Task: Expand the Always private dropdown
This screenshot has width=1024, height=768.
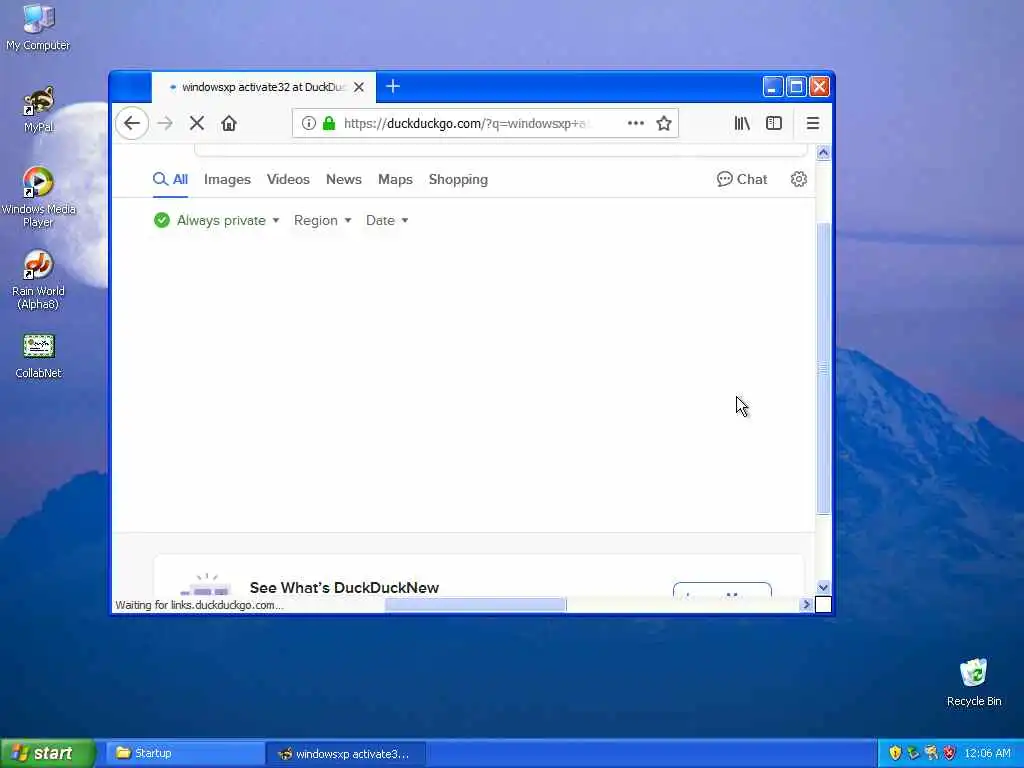Action: (217, 220)
